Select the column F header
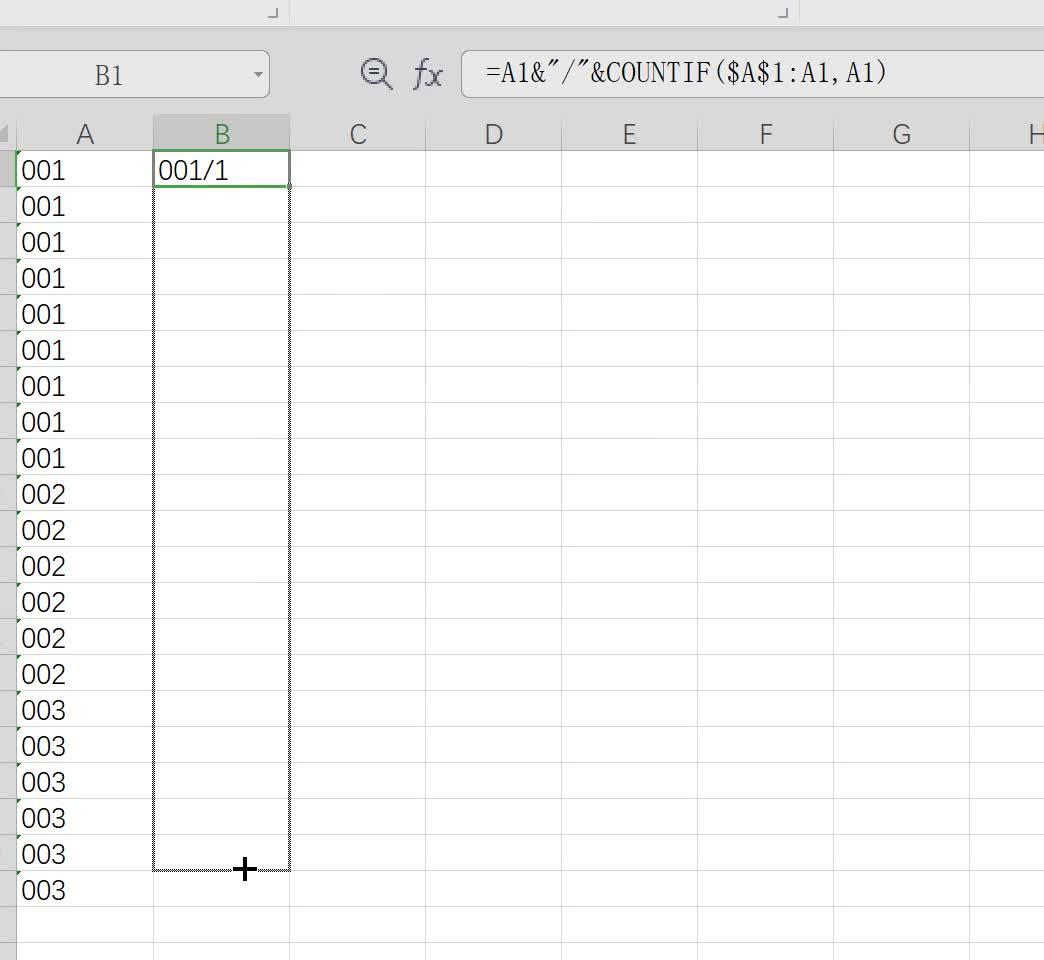The width and height of the screenshot is (1044, 960). [766, 134]
